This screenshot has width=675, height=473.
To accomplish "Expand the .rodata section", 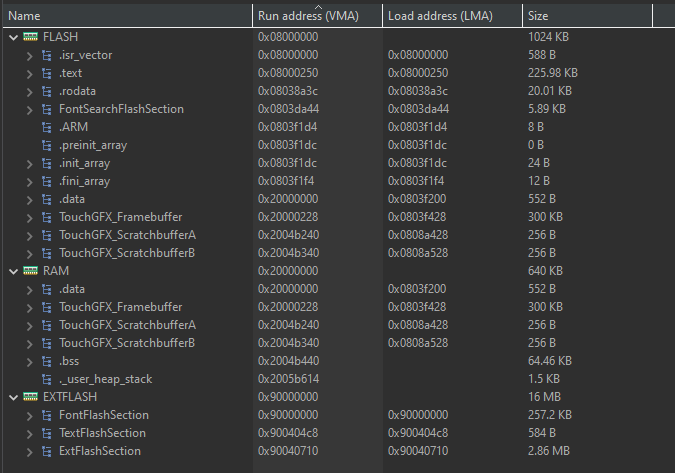I will point(29,92).
